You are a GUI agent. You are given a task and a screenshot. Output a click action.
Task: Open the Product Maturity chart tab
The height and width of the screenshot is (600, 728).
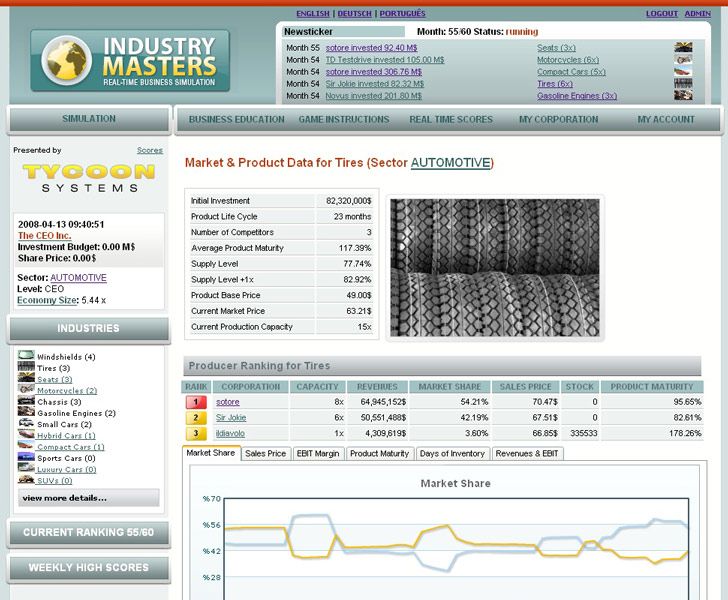[x=379, y=453]
